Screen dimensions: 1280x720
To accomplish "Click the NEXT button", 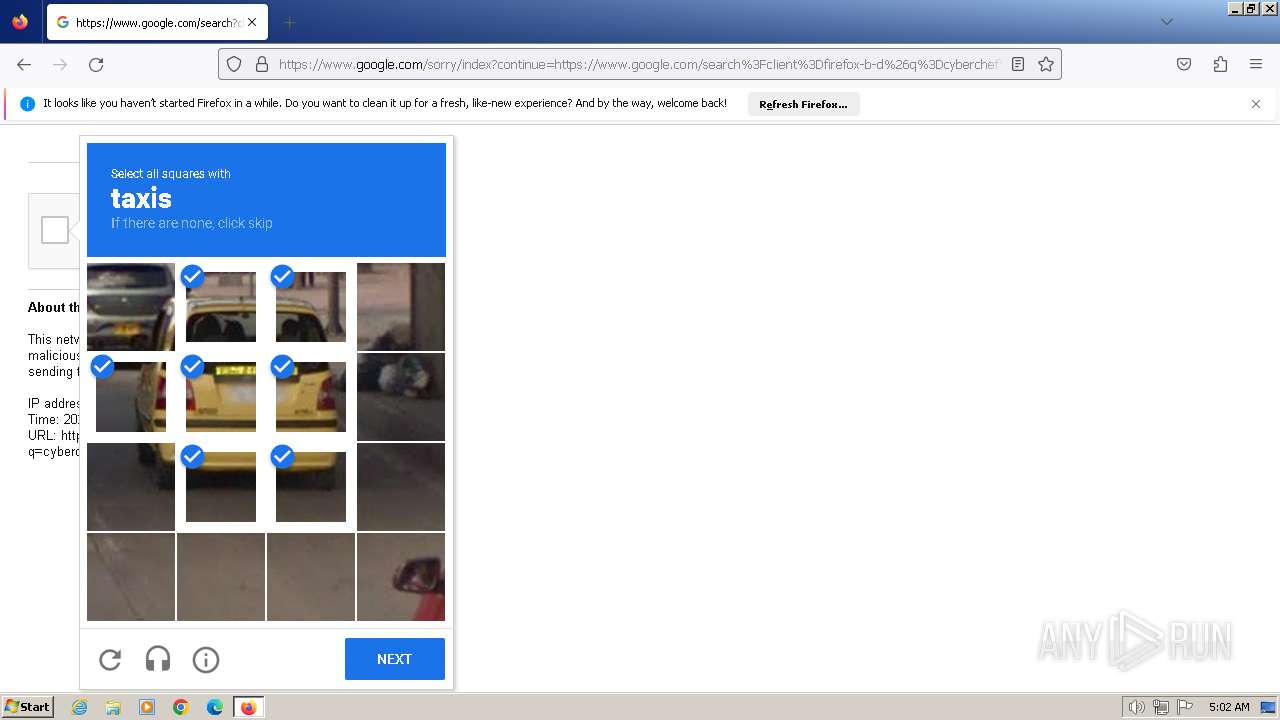I will pyautogui.click(x=395, y=659).
